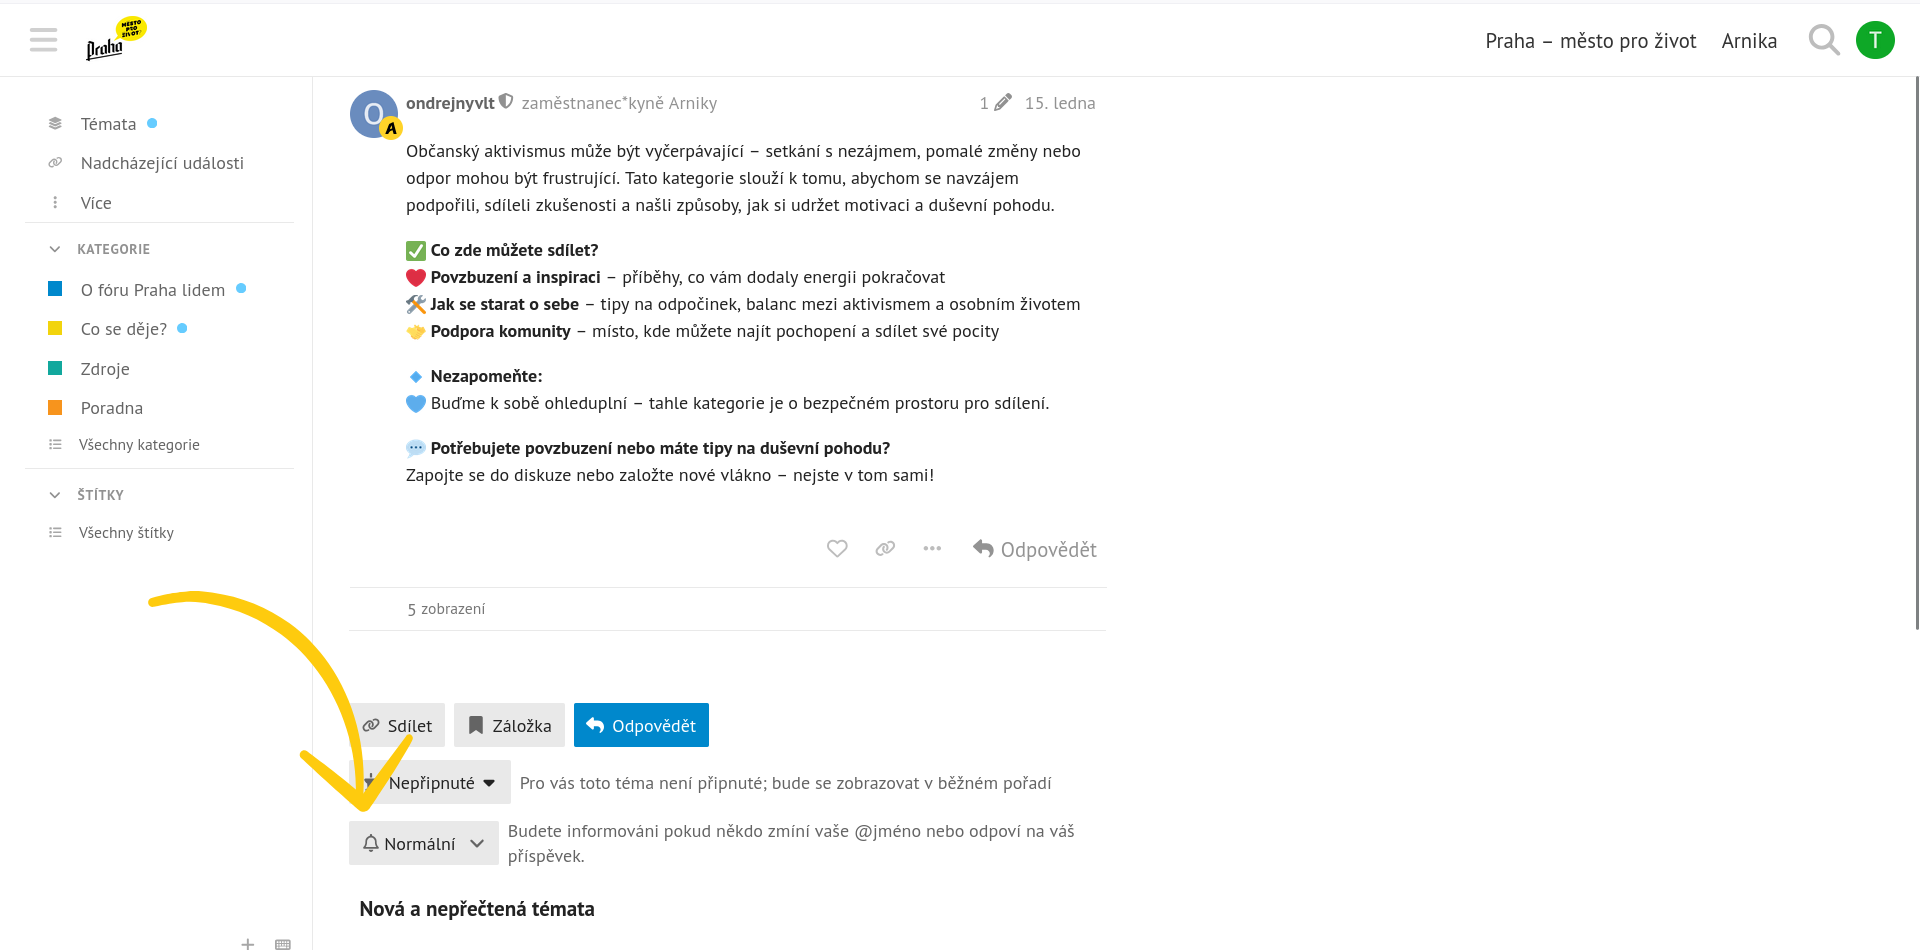Open the Arnika header link
Screen dimensions: 1920x950
pos(1749,41)
